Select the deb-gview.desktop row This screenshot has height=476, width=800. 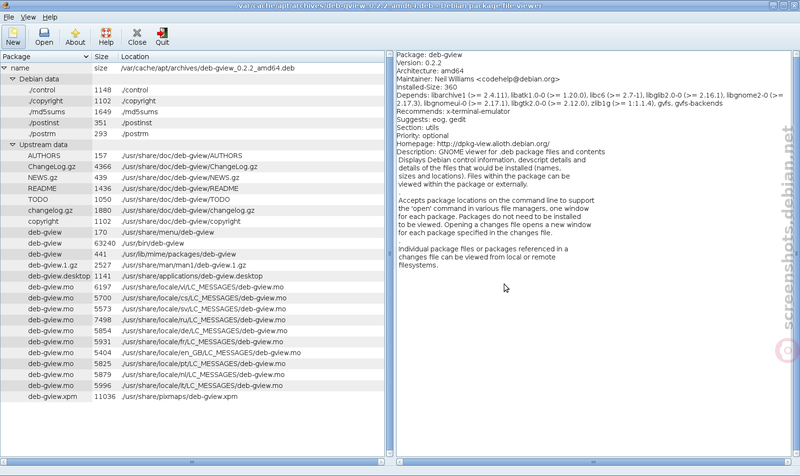[192, 276]
